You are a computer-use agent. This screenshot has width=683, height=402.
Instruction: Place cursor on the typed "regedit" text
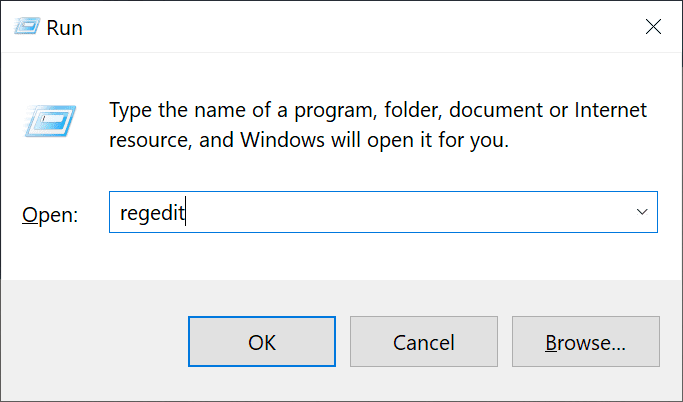point(152,213)
